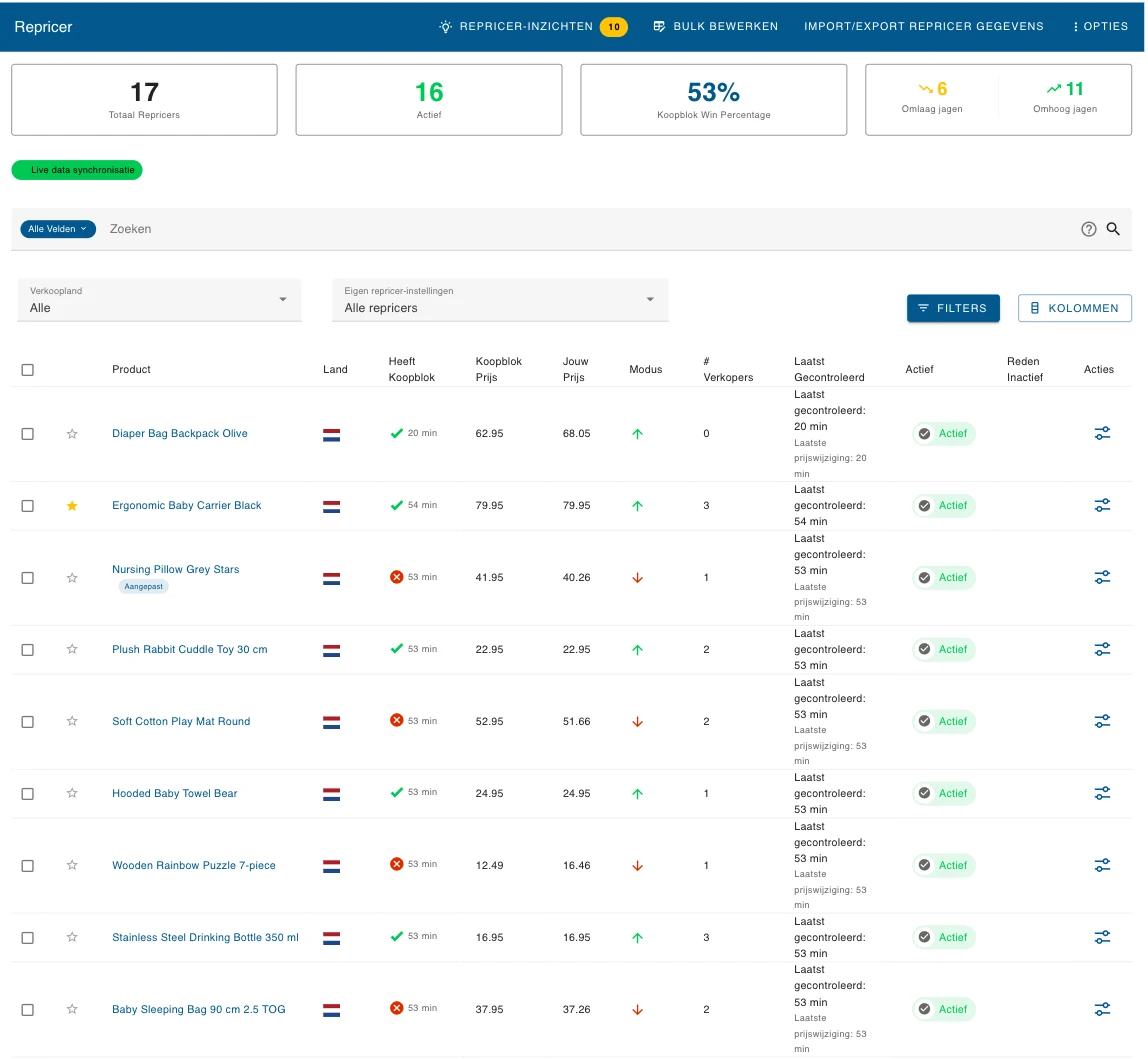Select the Hooded Baby Towel Bear checkbox
The image size is (1148, 1059).
(28, 793)
